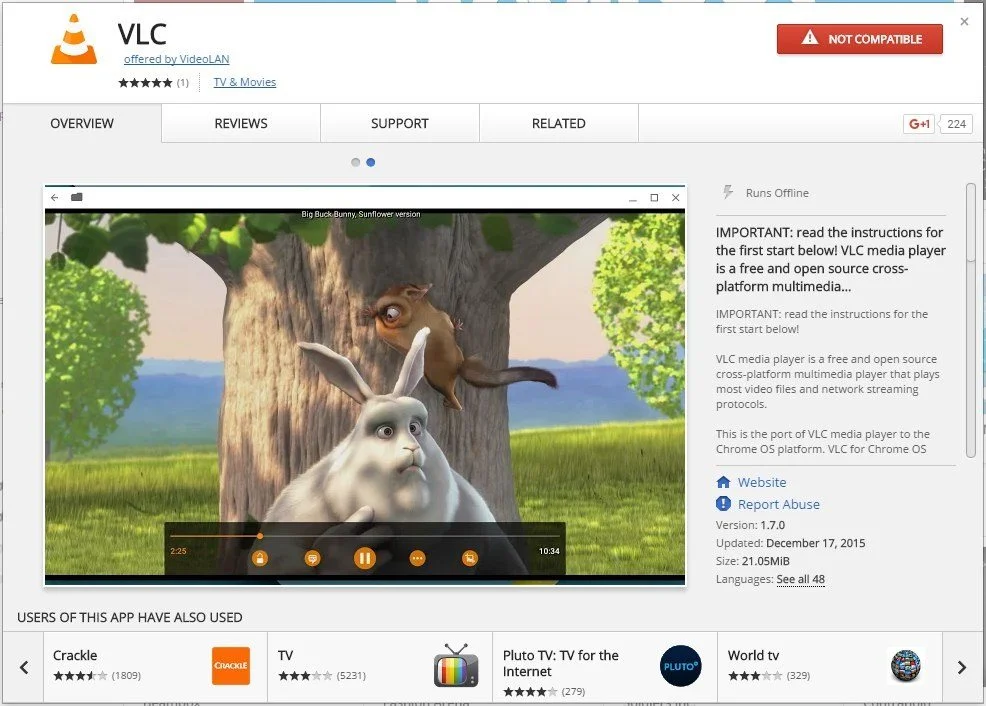Click the NOT COMPATIBLE red button
Image resolution: width=986 pixels, height=706 pixels.
pyautogui.click(x=860, y=39)
